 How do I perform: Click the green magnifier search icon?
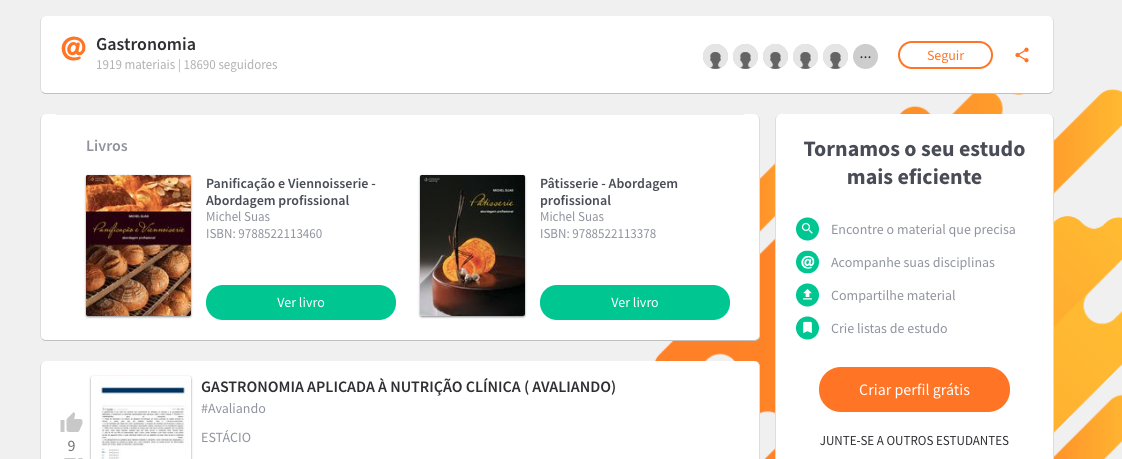tap(807, 229)
